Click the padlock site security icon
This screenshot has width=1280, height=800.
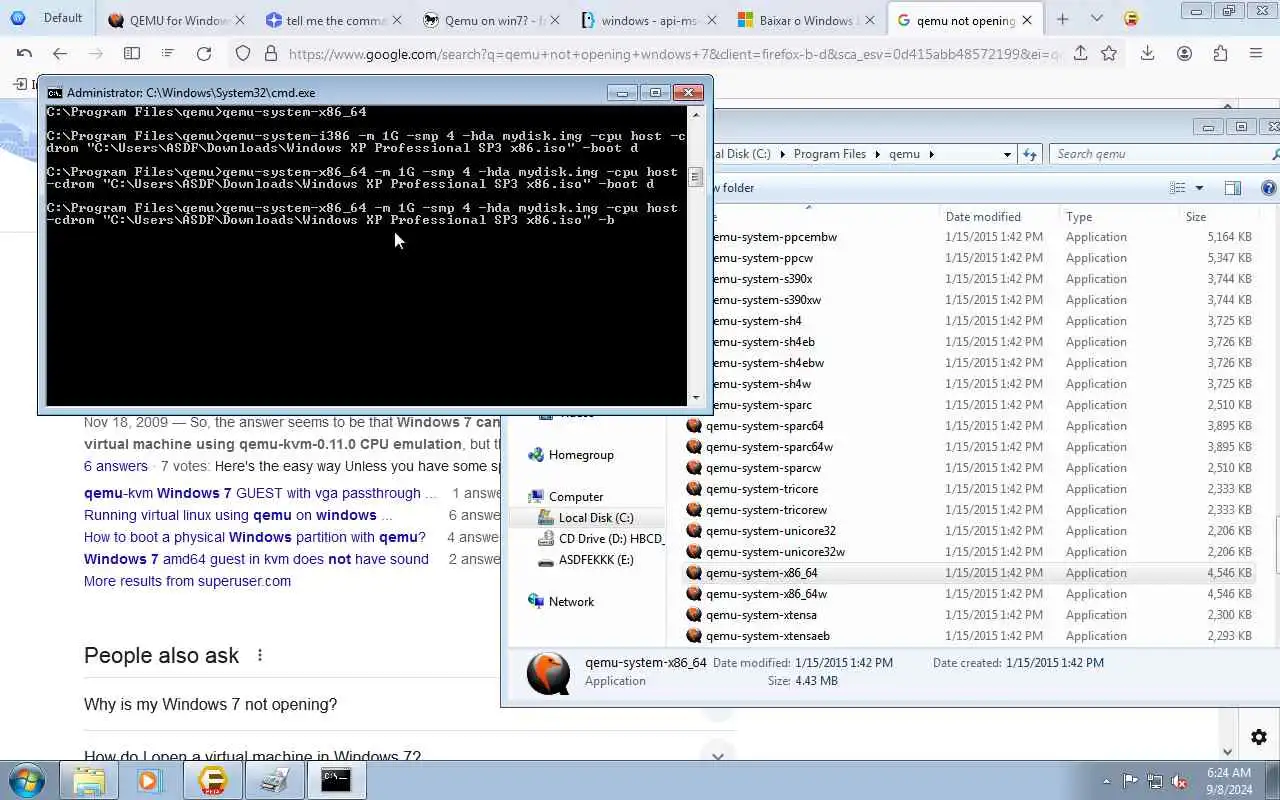point(270,54)
